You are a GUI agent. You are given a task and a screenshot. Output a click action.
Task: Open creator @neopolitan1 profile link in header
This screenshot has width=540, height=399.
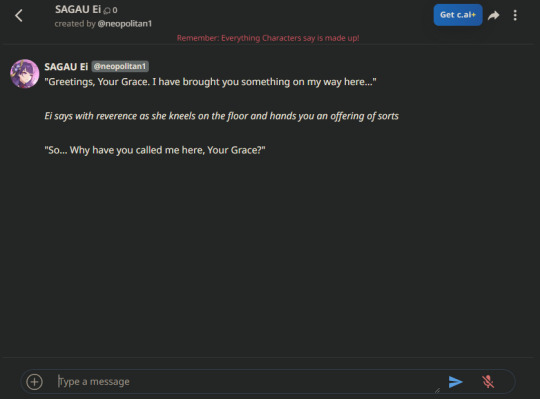125,24
